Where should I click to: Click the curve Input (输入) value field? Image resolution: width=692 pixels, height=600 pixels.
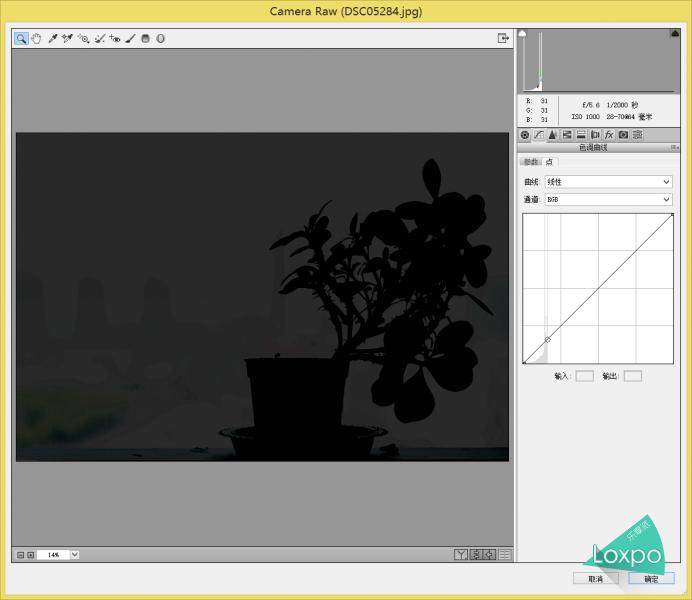click(585, 376)
